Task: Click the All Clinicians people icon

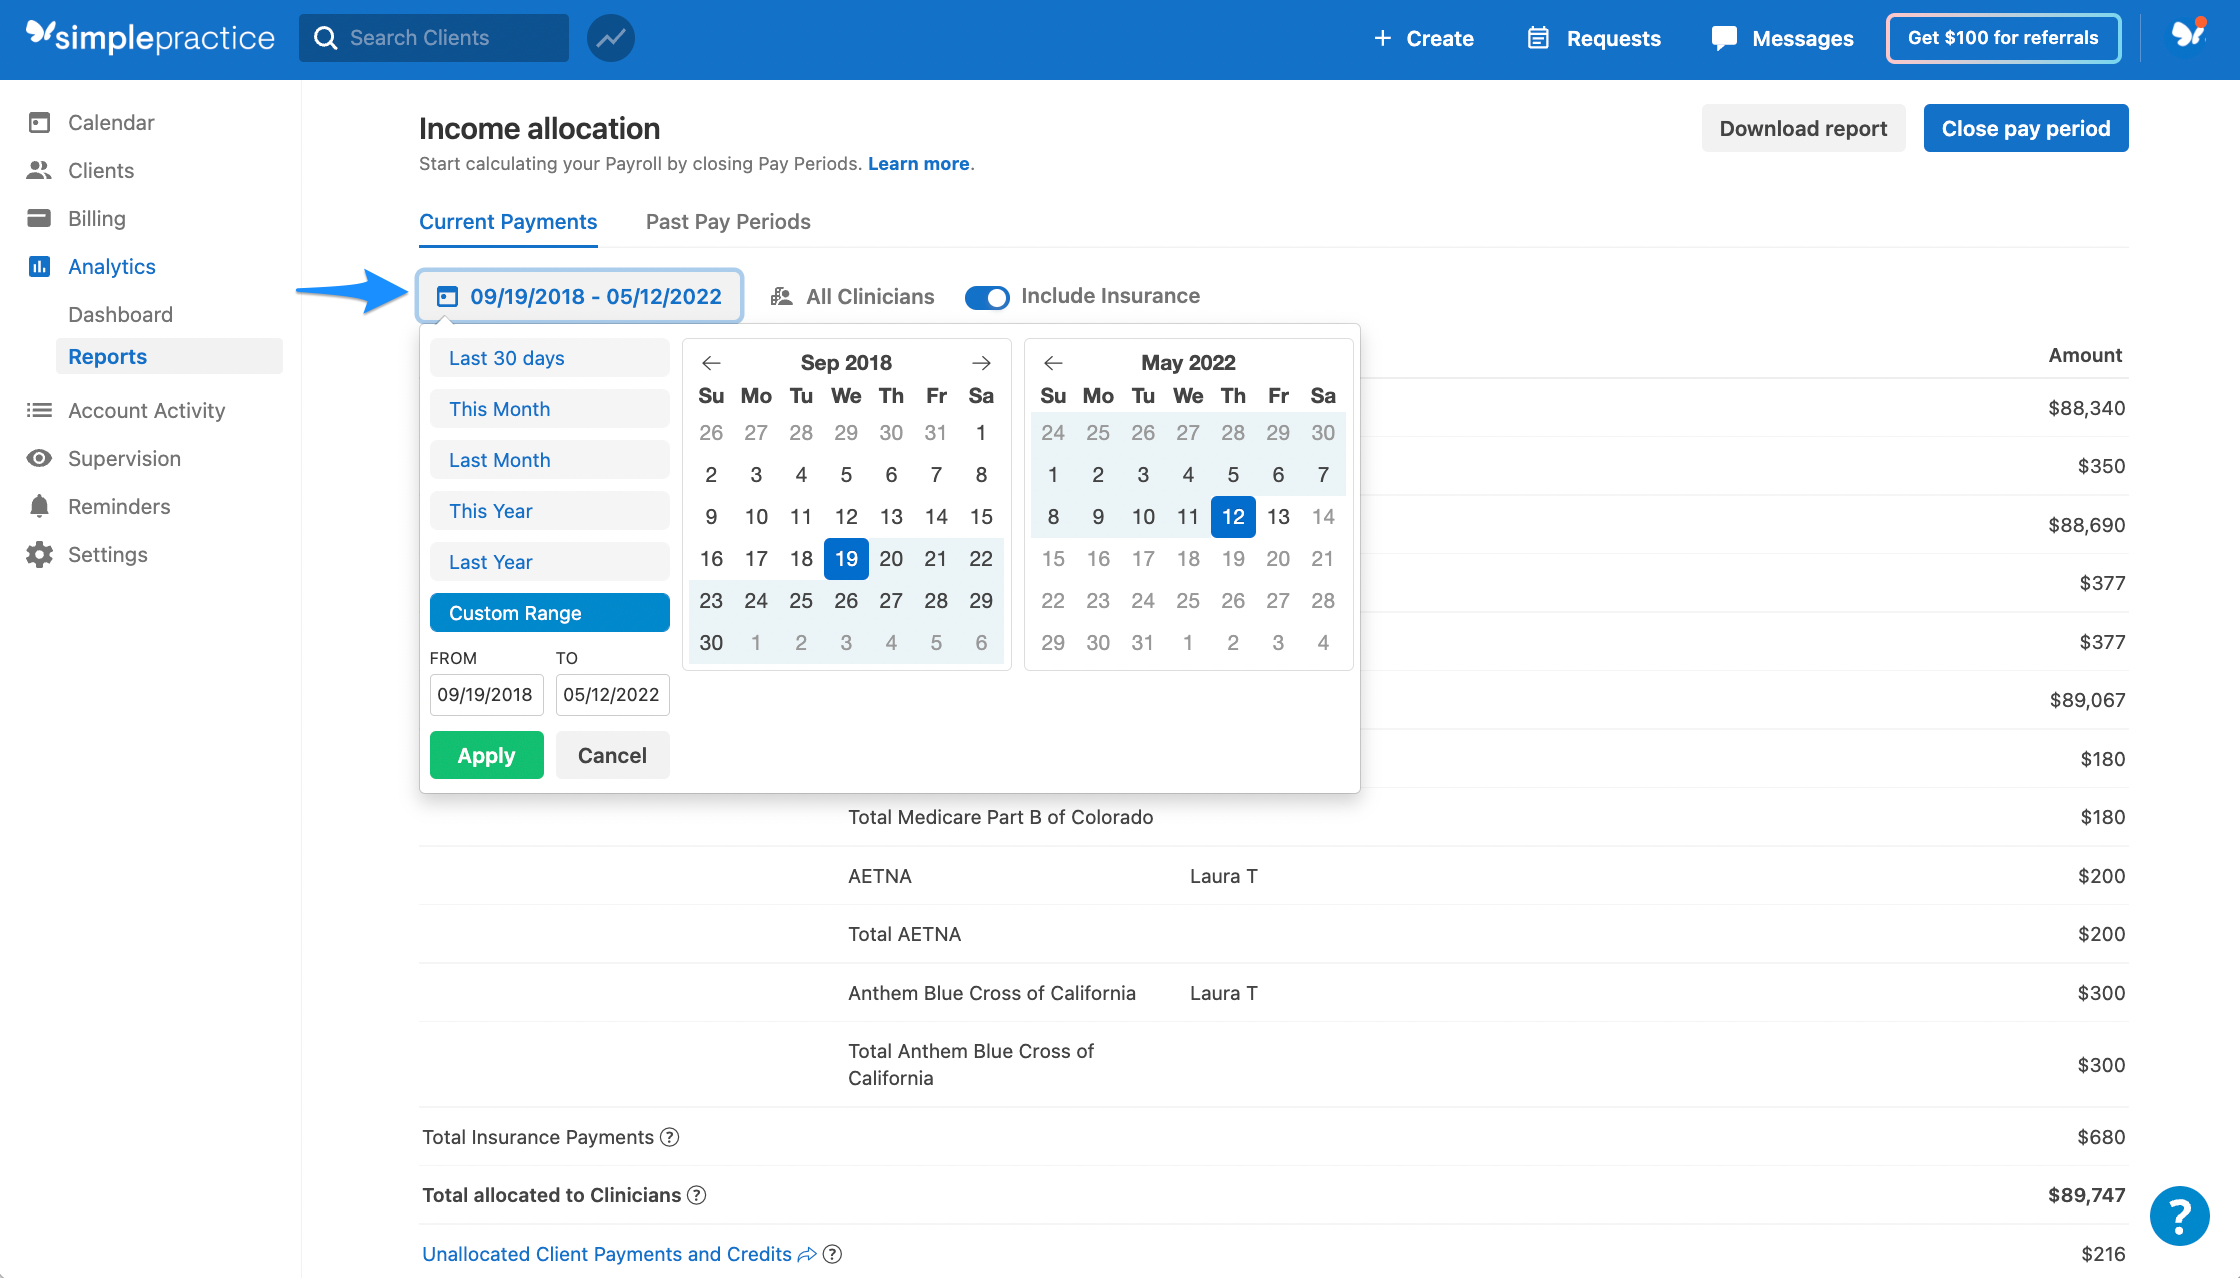Action: pos(782,297)
